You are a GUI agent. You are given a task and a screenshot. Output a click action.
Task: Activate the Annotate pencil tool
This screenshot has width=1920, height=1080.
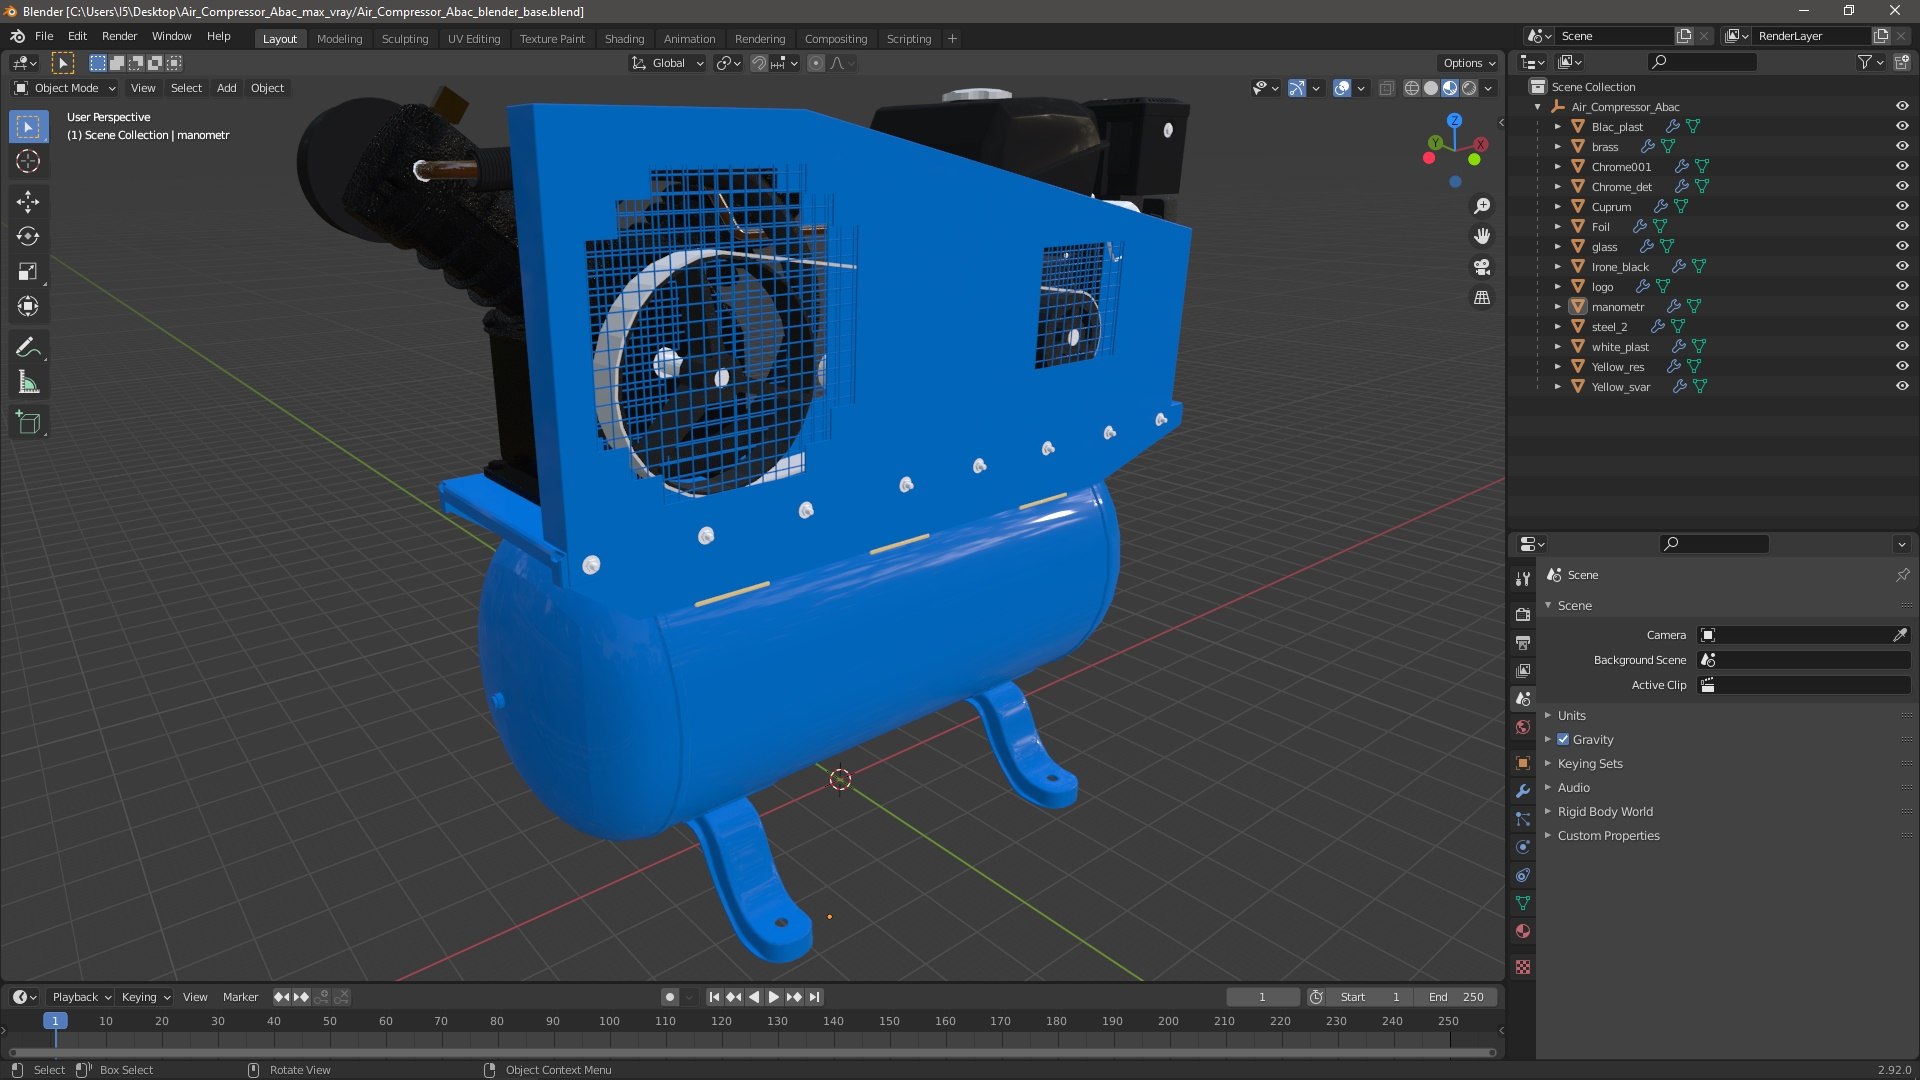tap(28, 347)
